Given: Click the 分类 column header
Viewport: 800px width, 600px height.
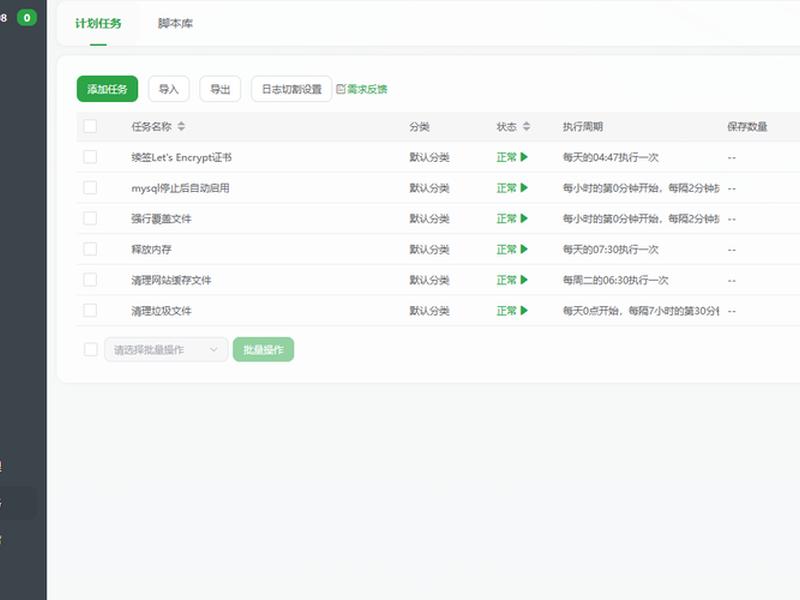Looking at the screenshot, I should coord(419,127).
